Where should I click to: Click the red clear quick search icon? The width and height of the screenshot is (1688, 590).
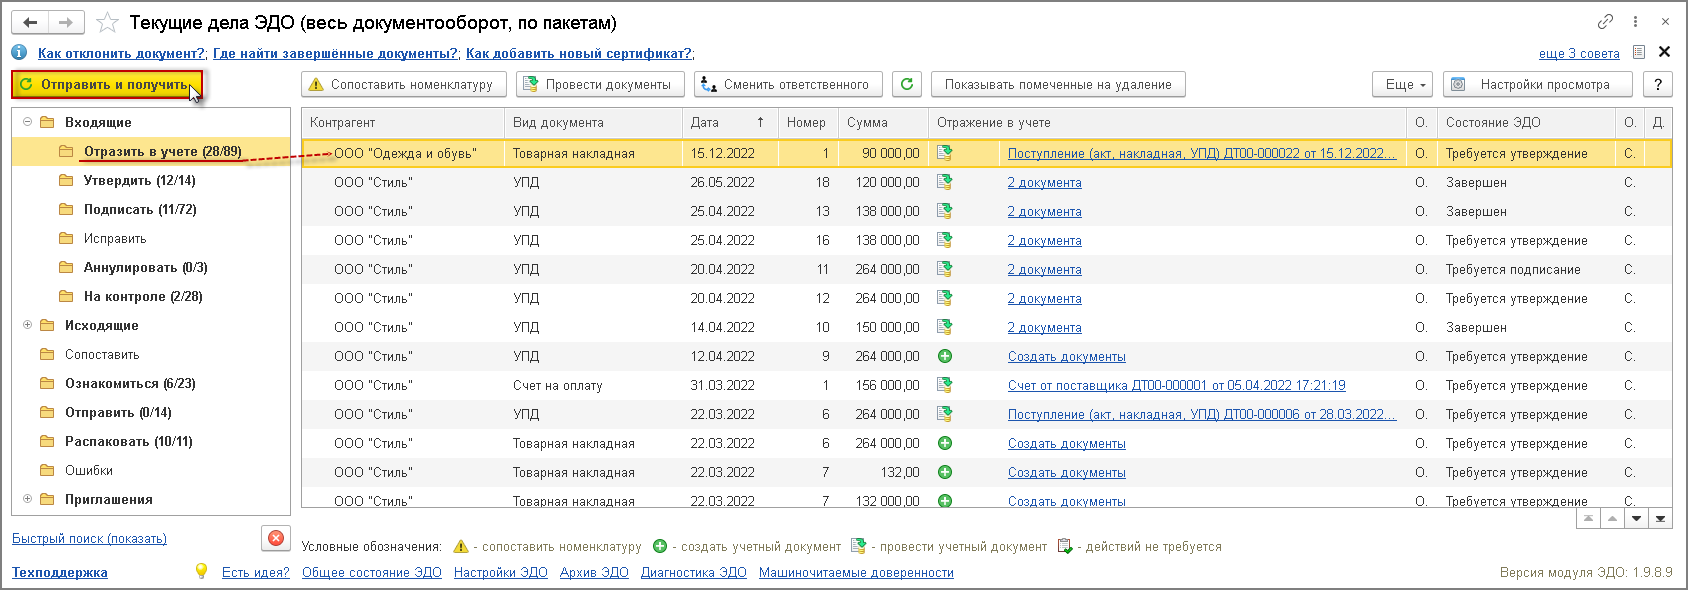pos(276,538)
